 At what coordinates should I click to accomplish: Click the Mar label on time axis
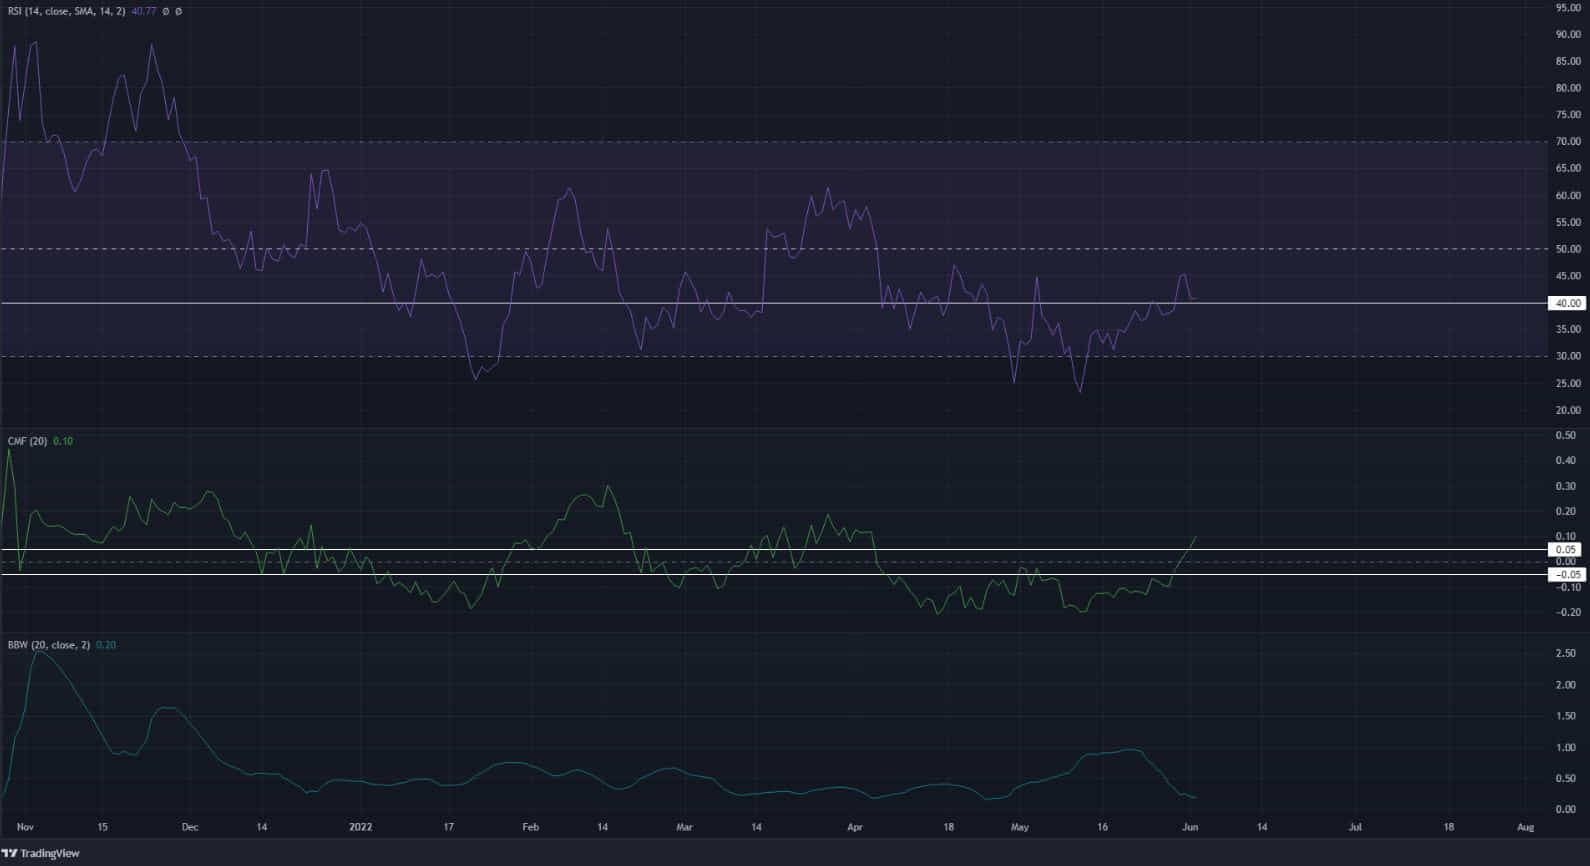tap(684, 827)
